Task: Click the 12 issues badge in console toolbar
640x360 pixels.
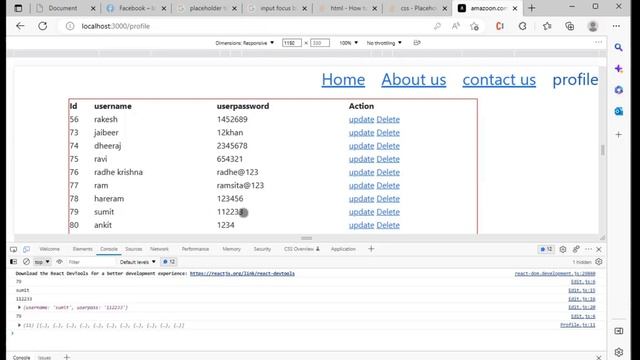Action: pyautogui.click(x=169, y=262)
